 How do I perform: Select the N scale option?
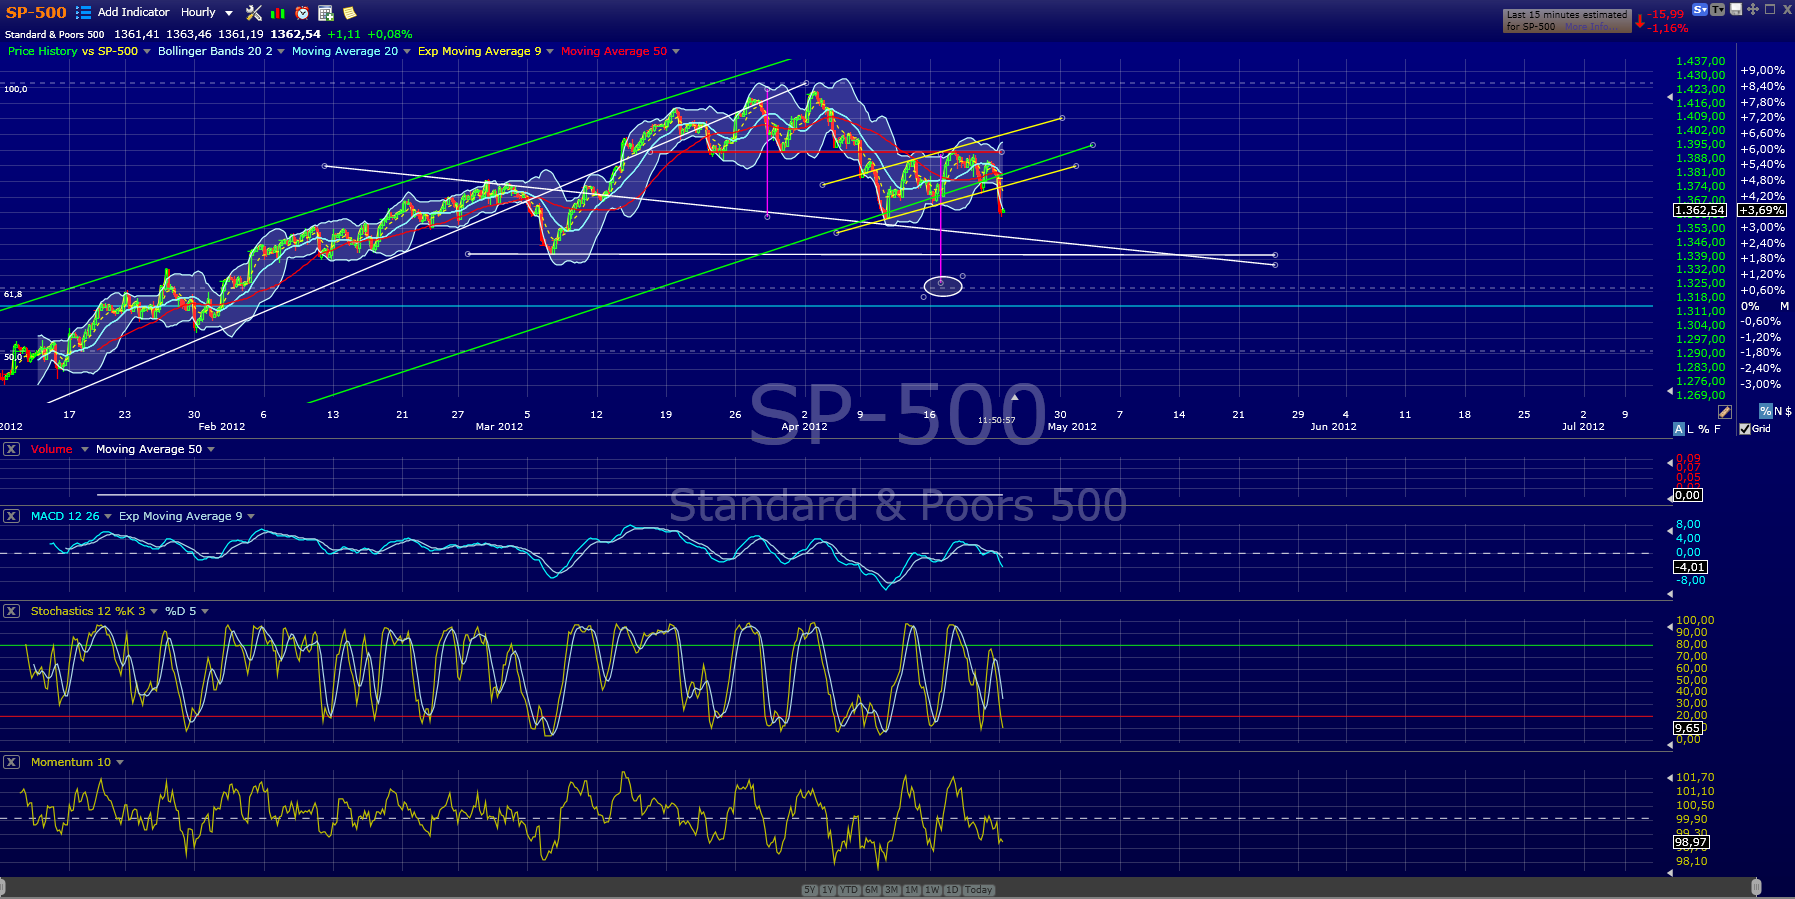point(1778,411)
